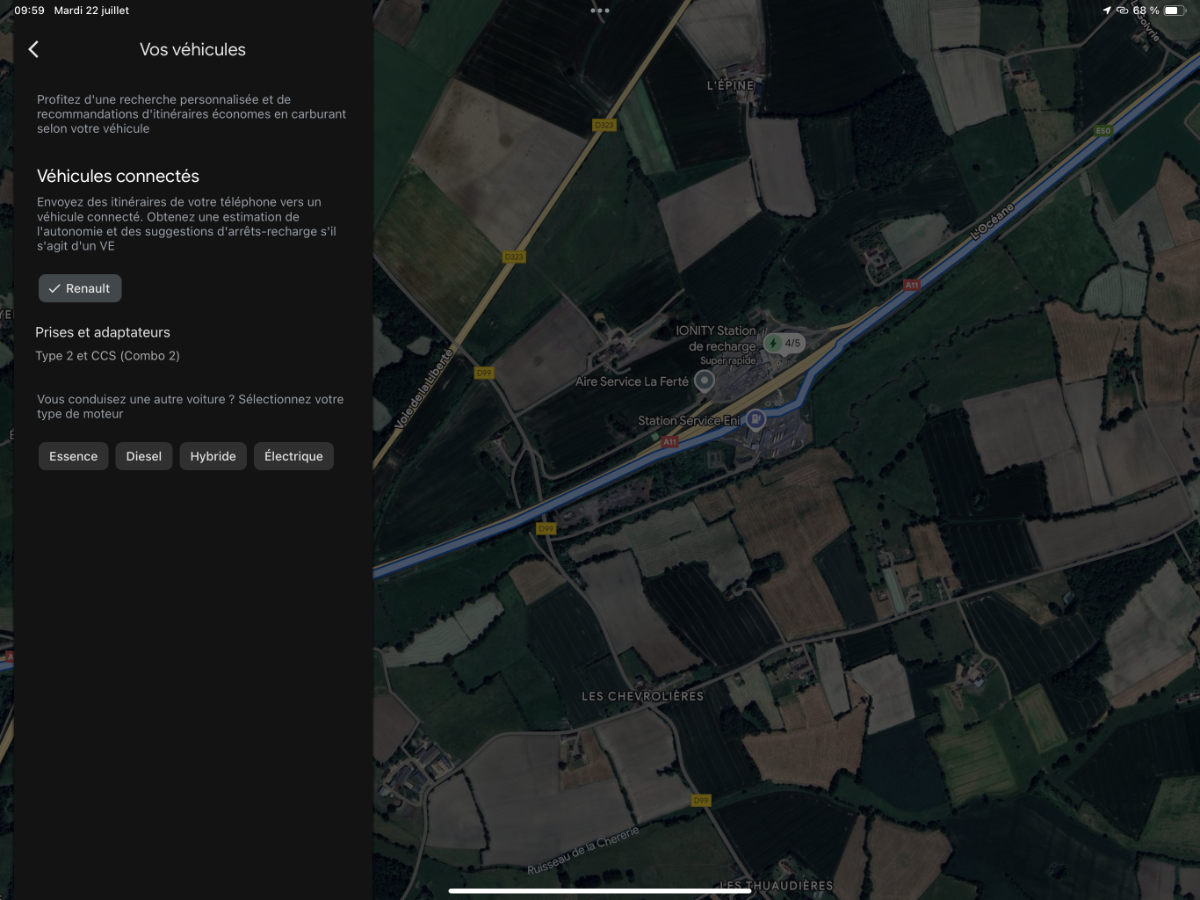Deselect the Renault connected vehicle chip

coord(80,288)
